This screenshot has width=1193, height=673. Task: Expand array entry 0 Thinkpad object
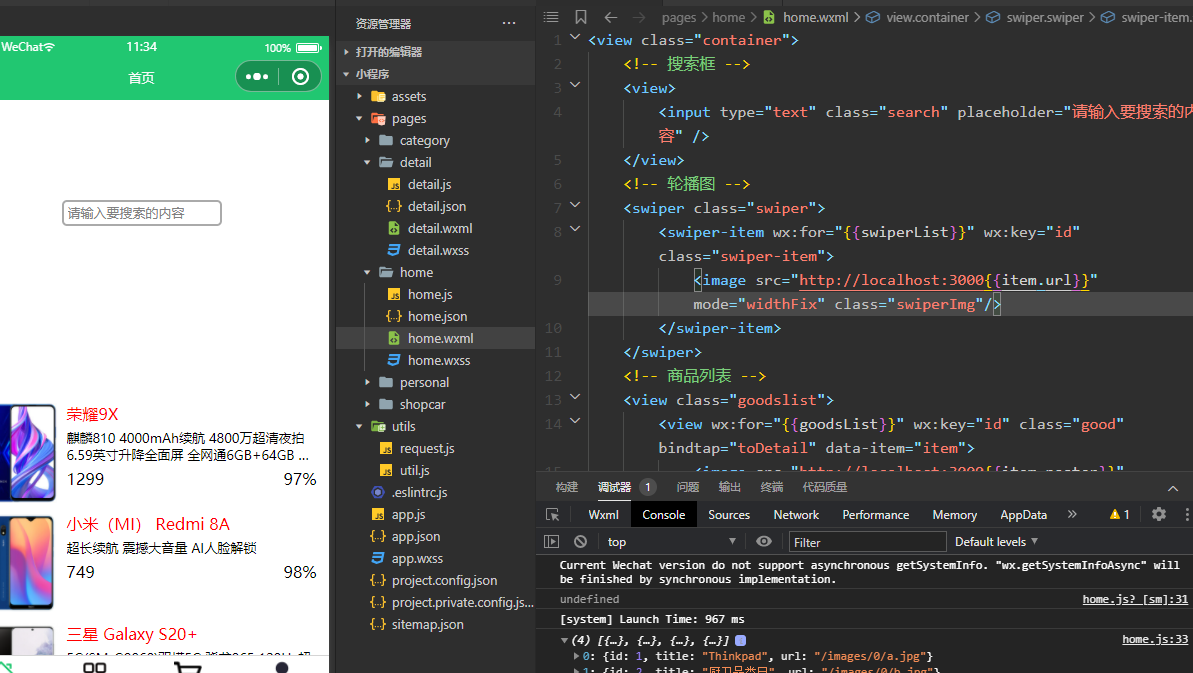coord(576,656)
